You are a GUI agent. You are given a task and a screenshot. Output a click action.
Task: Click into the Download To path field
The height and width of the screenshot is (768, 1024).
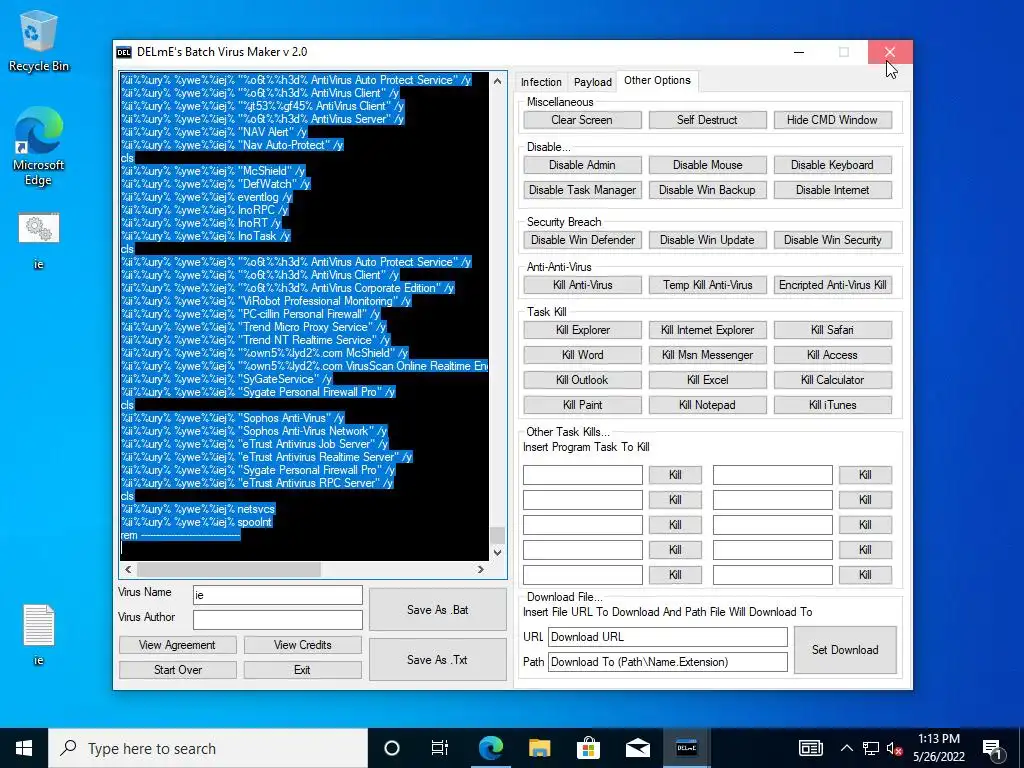click(x=667, y=662)
